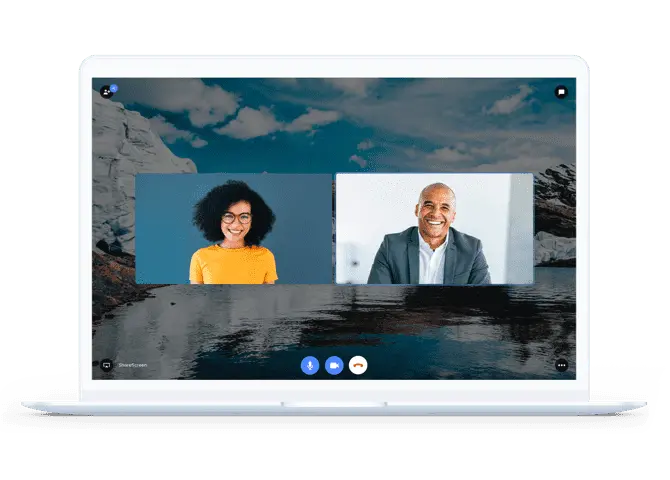Turn off video with the camera button

point(334,365)
